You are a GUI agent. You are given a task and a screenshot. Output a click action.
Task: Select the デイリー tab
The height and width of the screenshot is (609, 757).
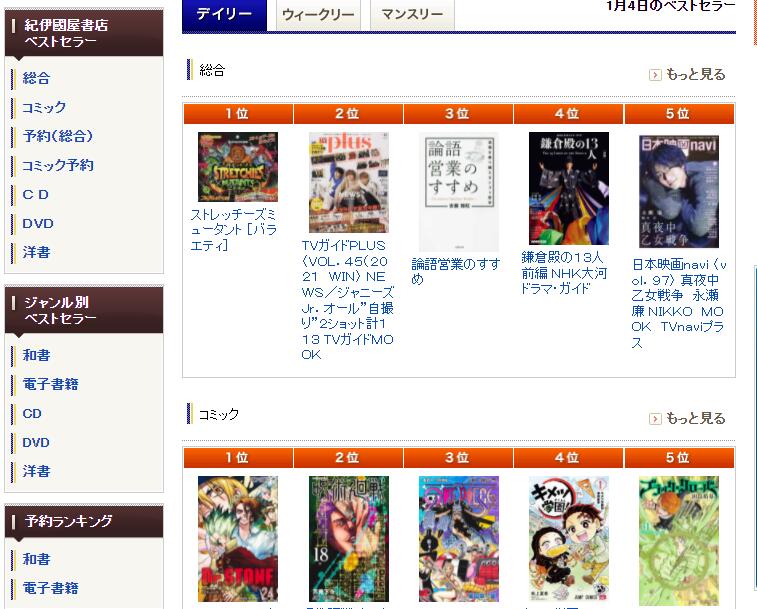(x=224, y=14)
